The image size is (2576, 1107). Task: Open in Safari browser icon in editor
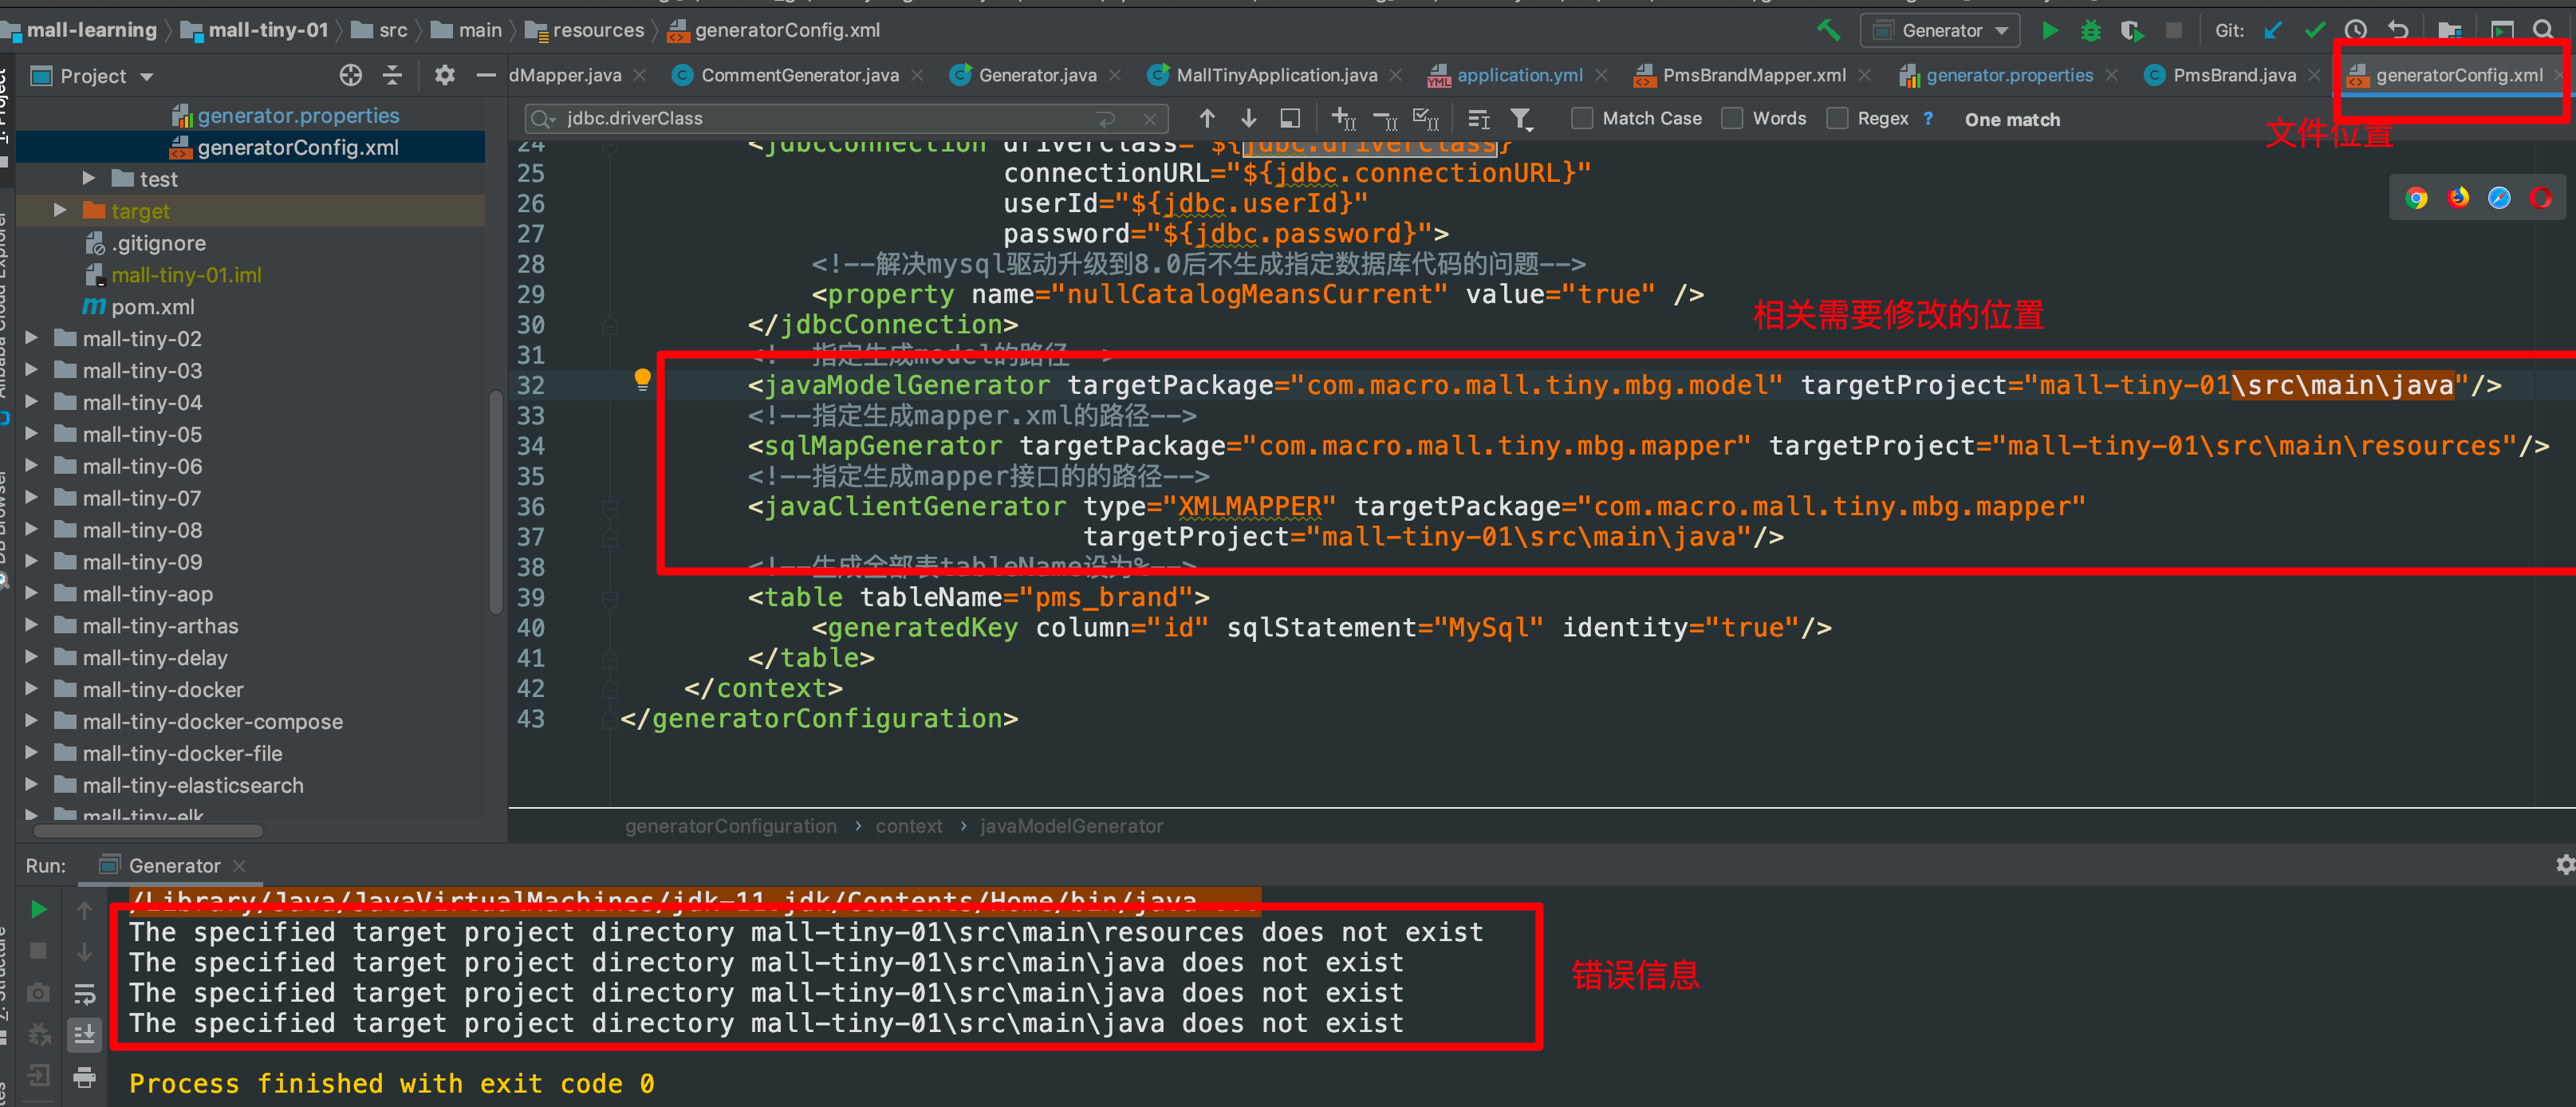[x=2499, y=198]
